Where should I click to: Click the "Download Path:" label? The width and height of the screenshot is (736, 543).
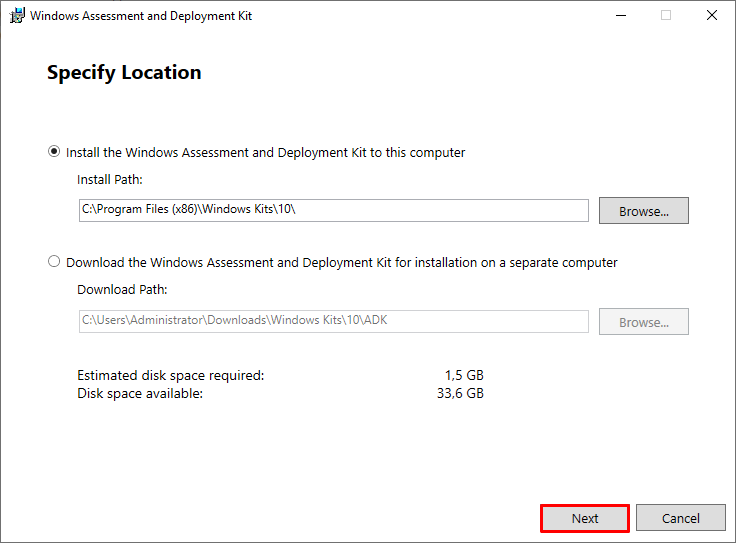point(122,290)
